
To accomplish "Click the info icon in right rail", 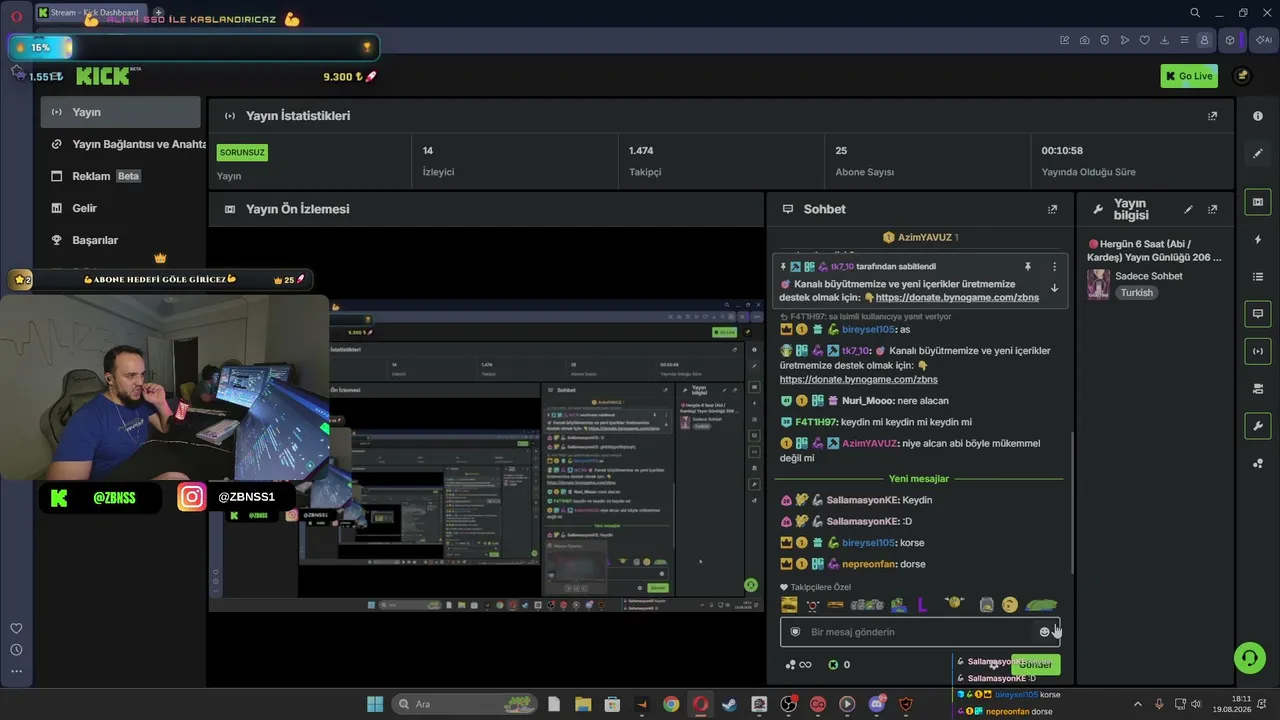I will coord(1258,116).
